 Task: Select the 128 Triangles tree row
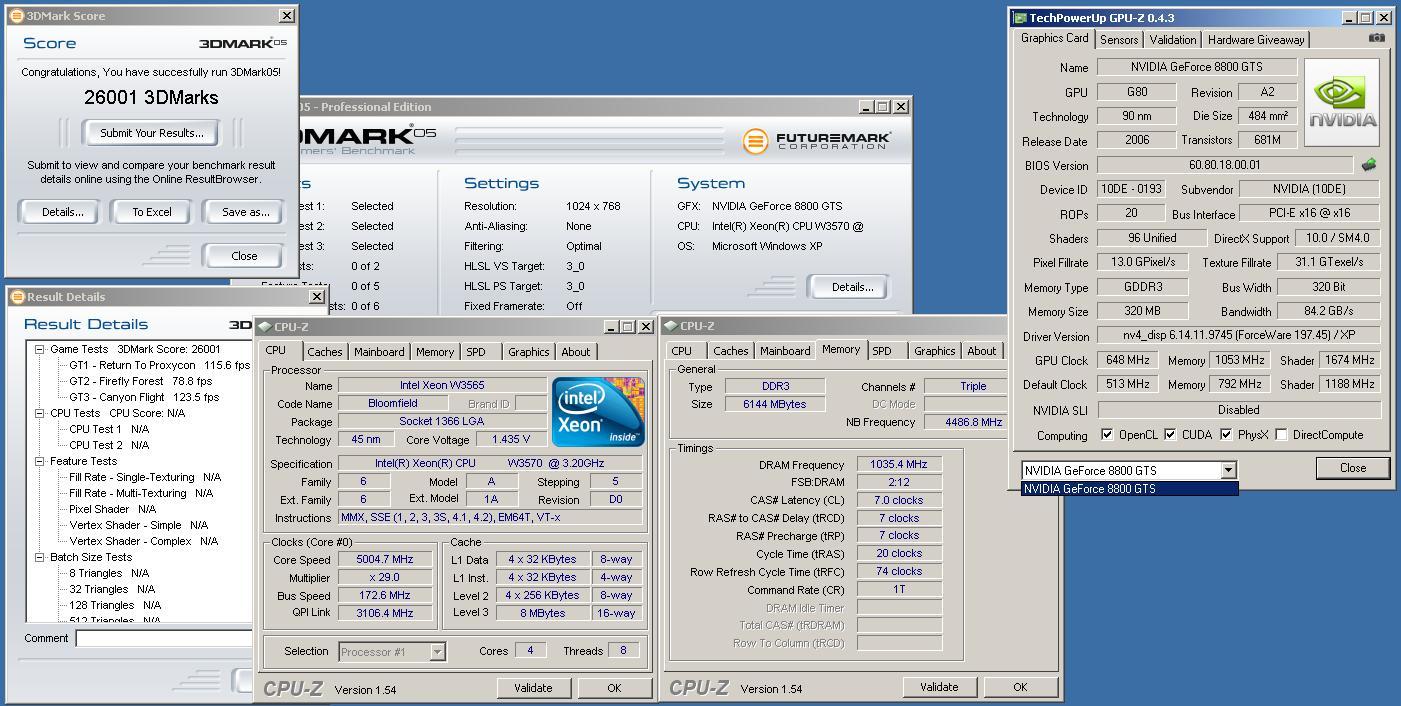114,605
